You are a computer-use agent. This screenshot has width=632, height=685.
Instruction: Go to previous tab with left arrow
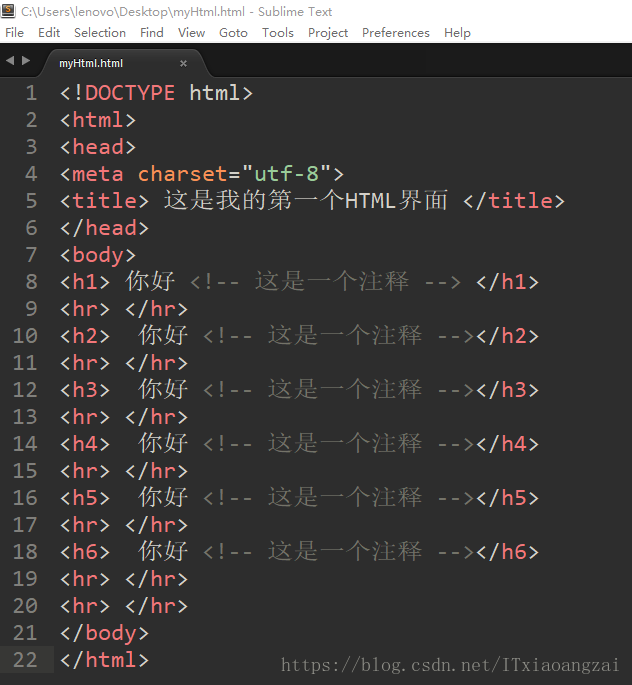(10, 60)
